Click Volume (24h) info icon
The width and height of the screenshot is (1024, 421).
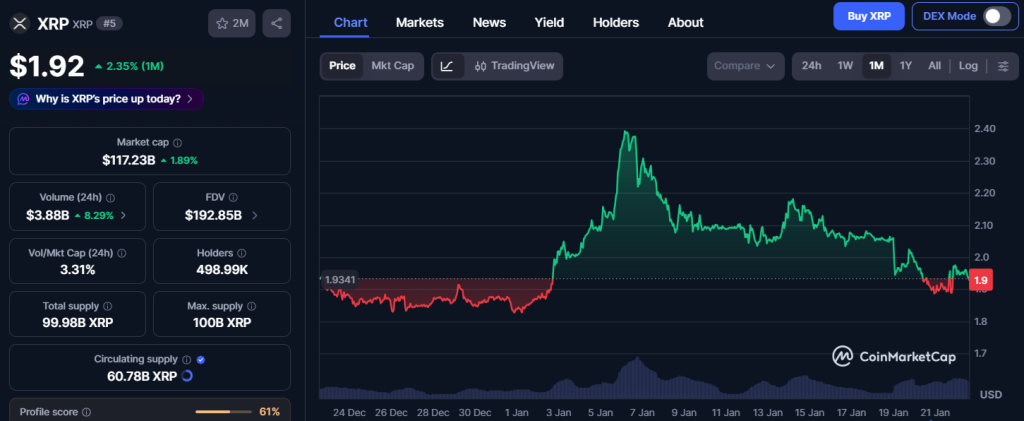coord(110,197)
